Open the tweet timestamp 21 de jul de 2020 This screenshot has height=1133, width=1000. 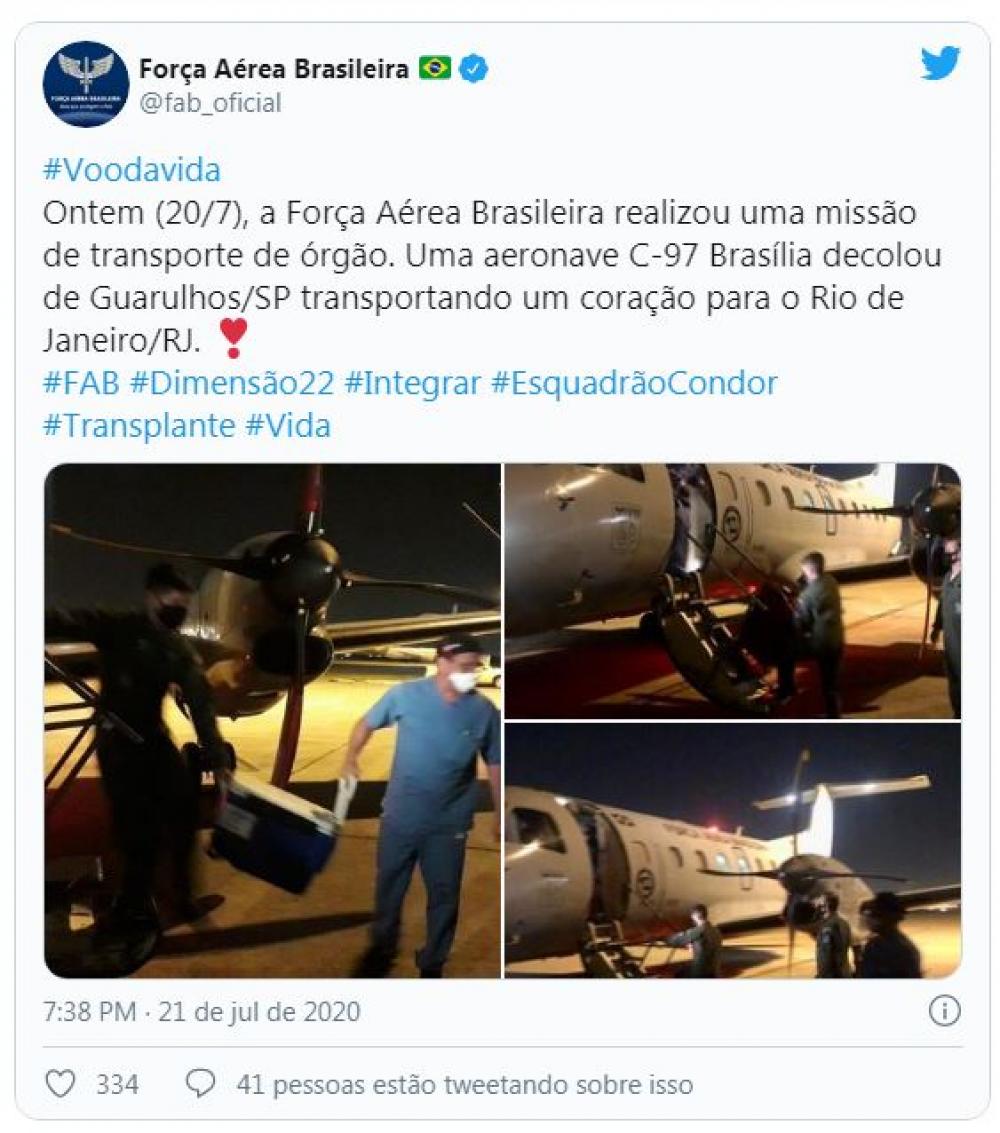259,1012
